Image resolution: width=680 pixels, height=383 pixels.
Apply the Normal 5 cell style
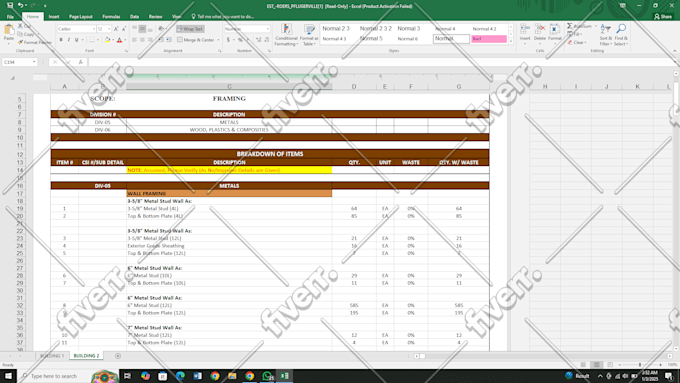click(x=371, y=39)
